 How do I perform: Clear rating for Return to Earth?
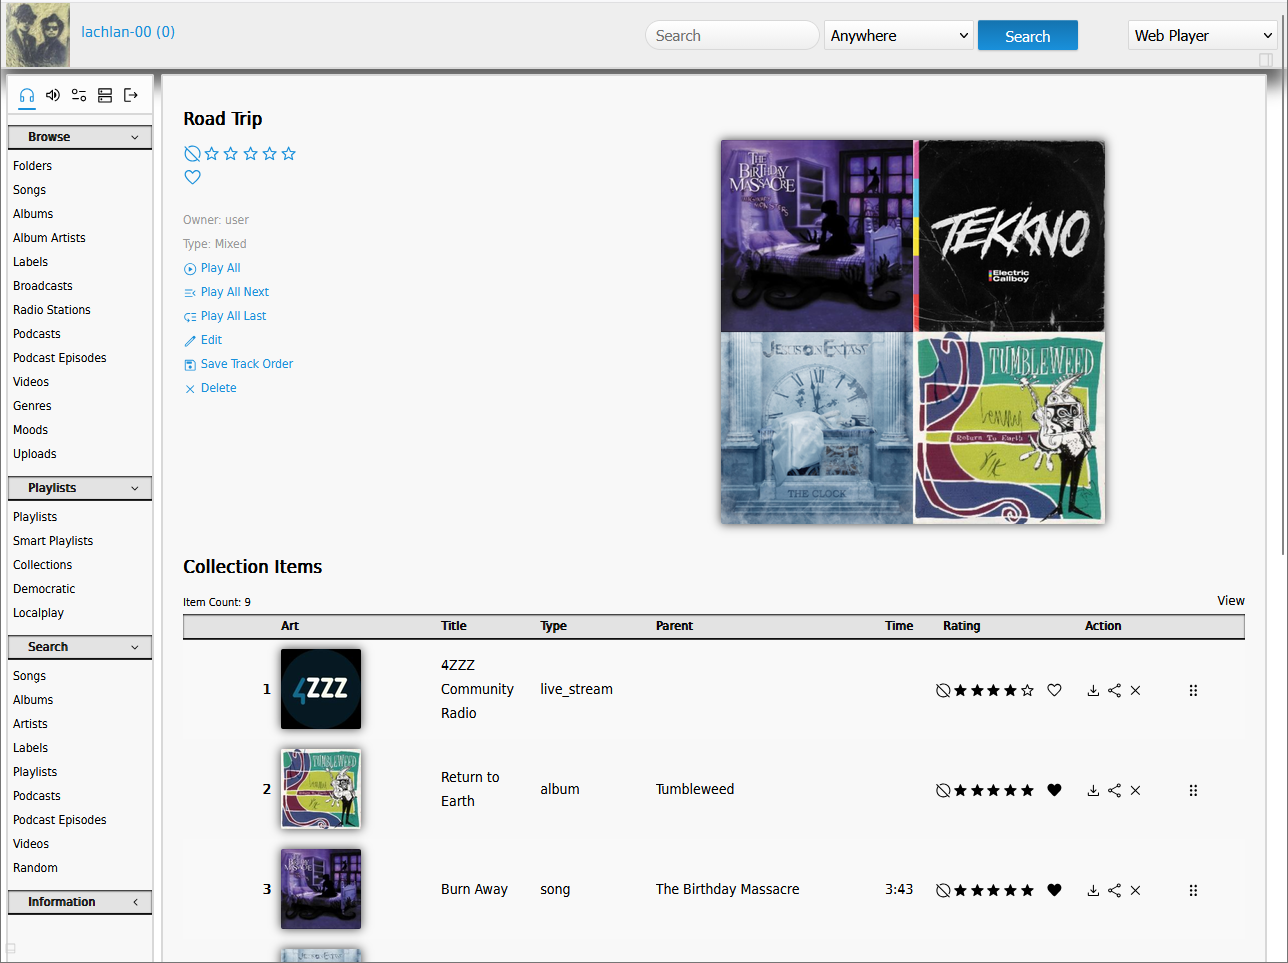coord(943,790)
